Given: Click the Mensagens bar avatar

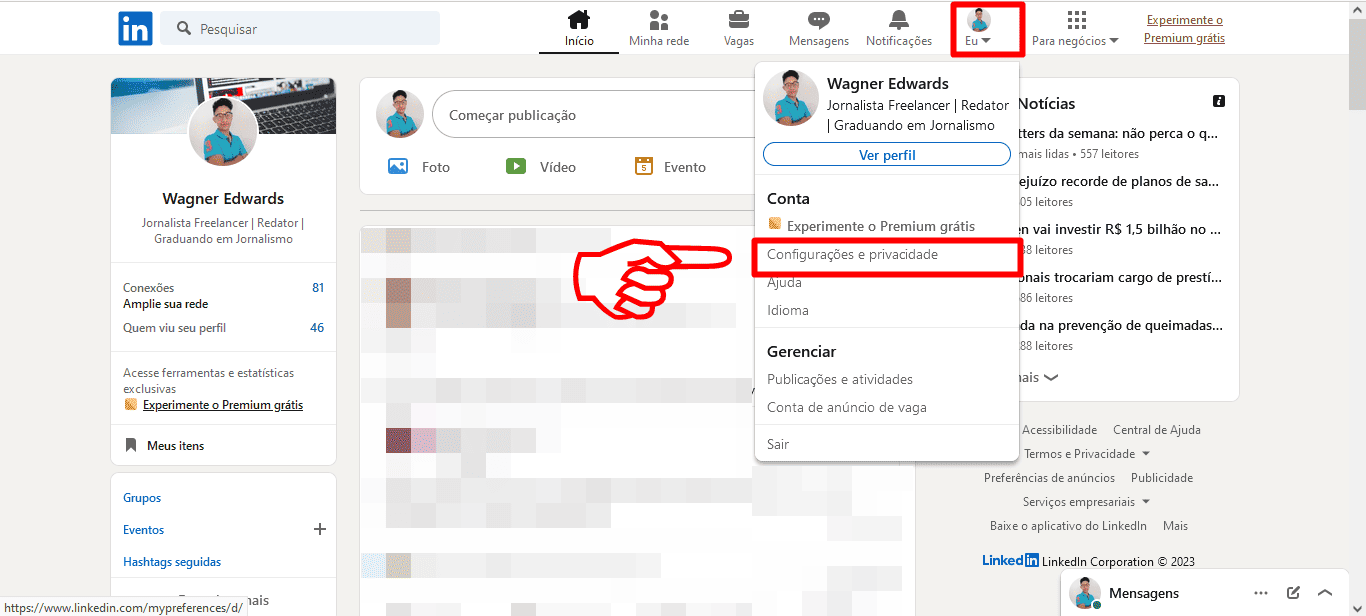Looking at the screenshot, I should click(1085, 593).
